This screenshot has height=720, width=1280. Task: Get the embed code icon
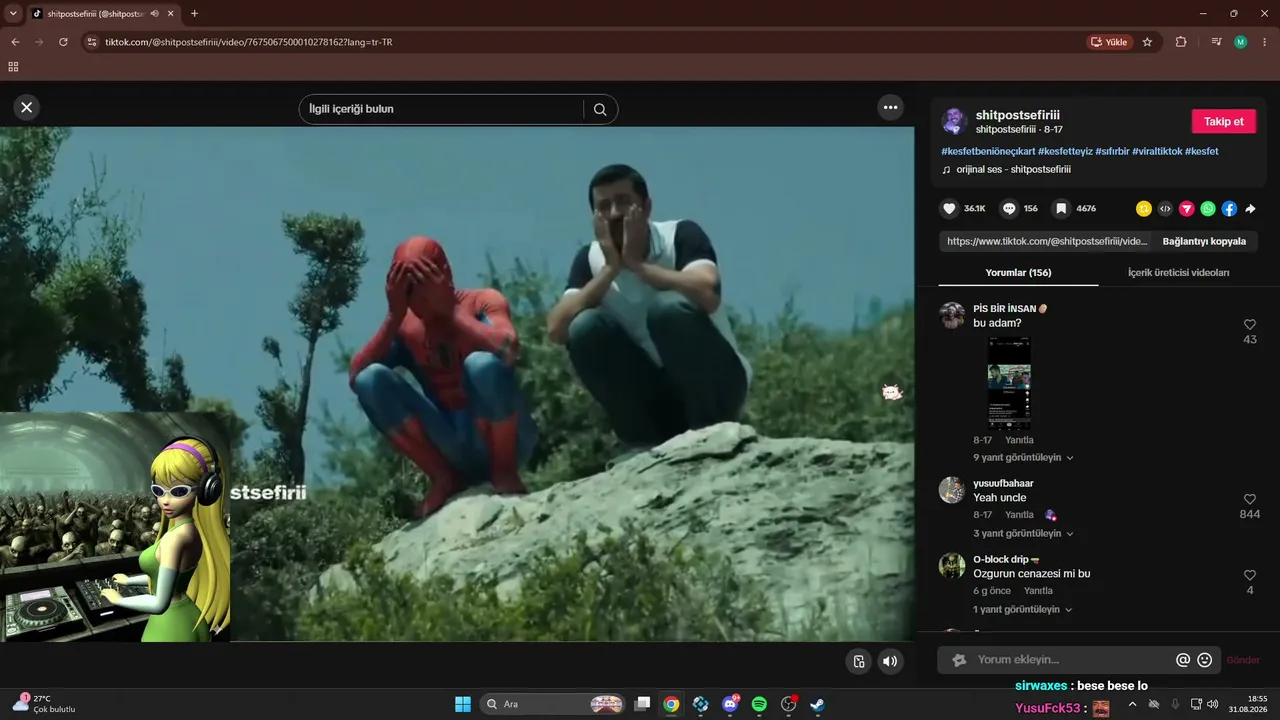(x=1165, y=209)
